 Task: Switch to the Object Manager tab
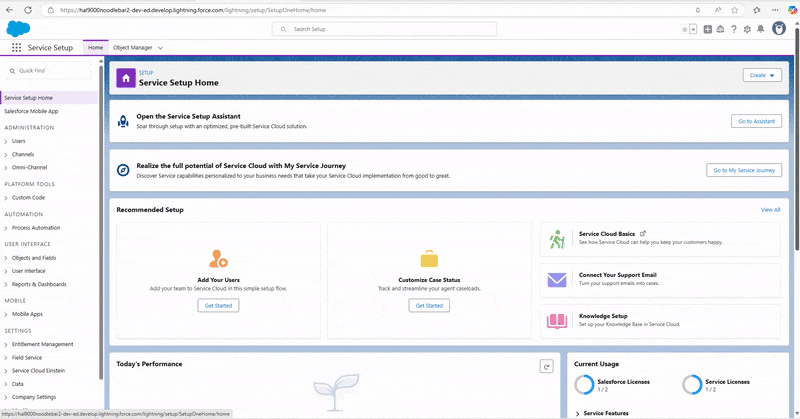[133, 47]
